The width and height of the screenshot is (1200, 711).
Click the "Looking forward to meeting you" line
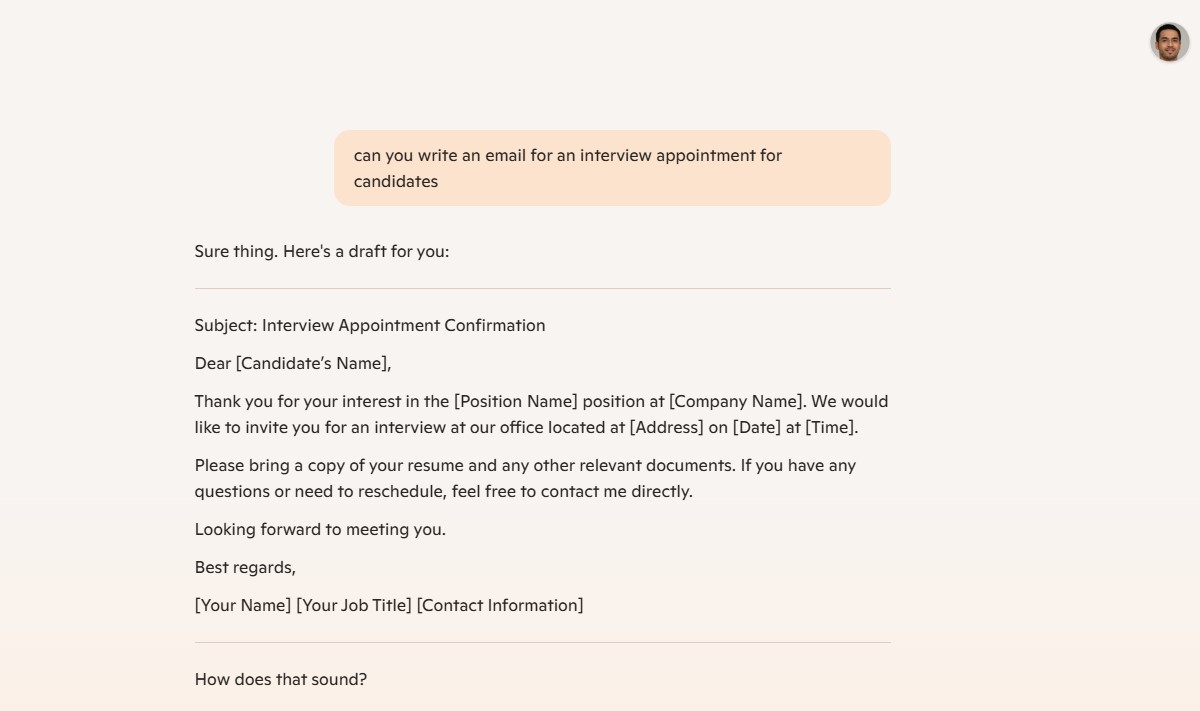(x=320, y=530)
